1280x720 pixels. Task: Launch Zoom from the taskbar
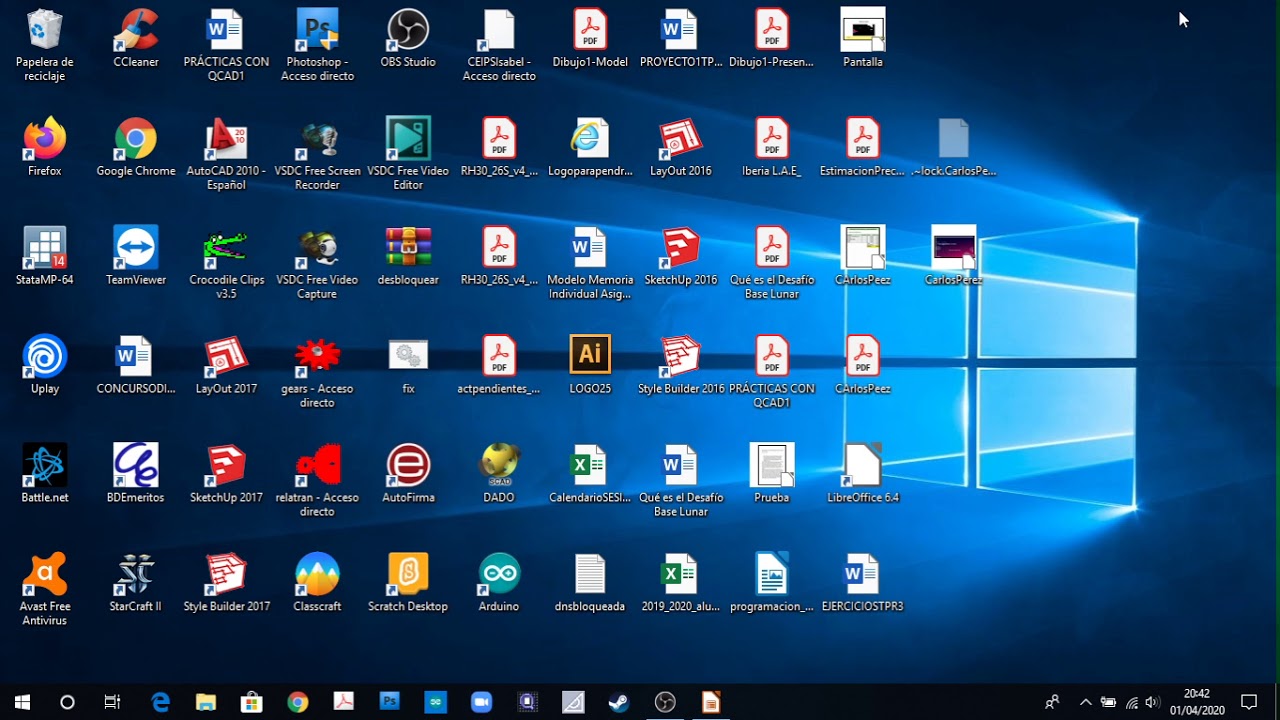[x=481, y=702]
